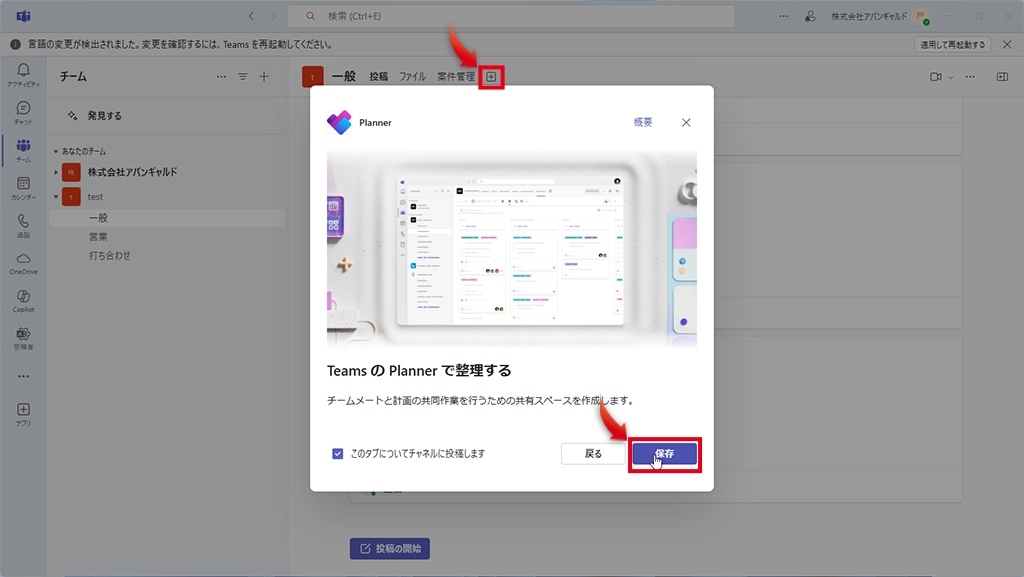Click the Planner app logo in dialog

pos(340,123)
